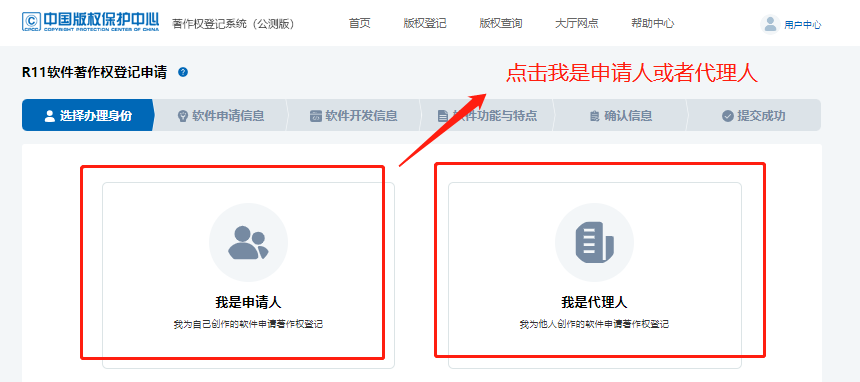Select the 软件申请信息 step tab
Viewport: 860px width, 382px height.
click(x=221, y=115)
